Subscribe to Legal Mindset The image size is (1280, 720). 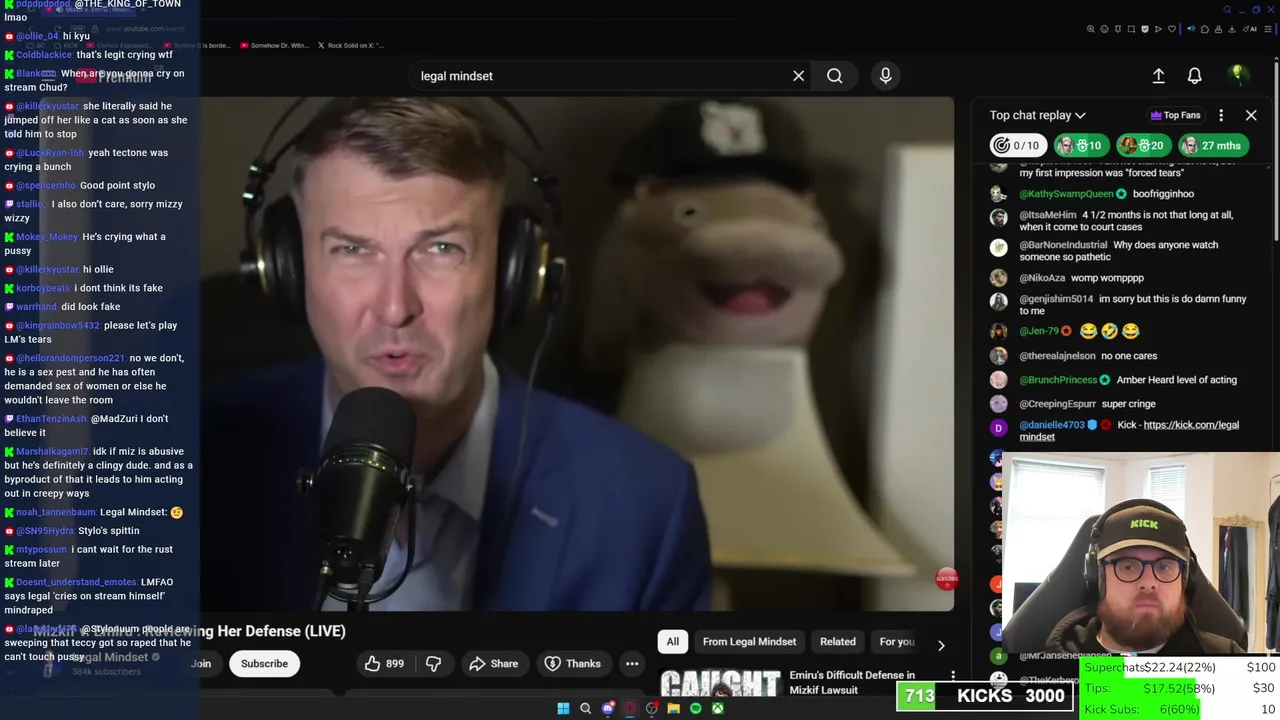(264, 664)
